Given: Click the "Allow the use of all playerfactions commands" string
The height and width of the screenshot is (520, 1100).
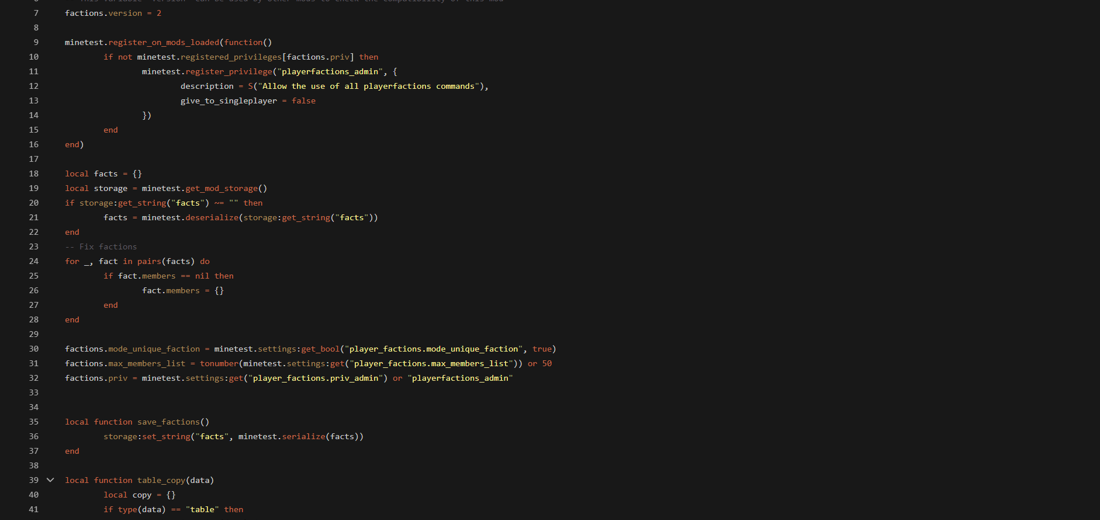Looking at the screenshot, I should tap(368, 86).
